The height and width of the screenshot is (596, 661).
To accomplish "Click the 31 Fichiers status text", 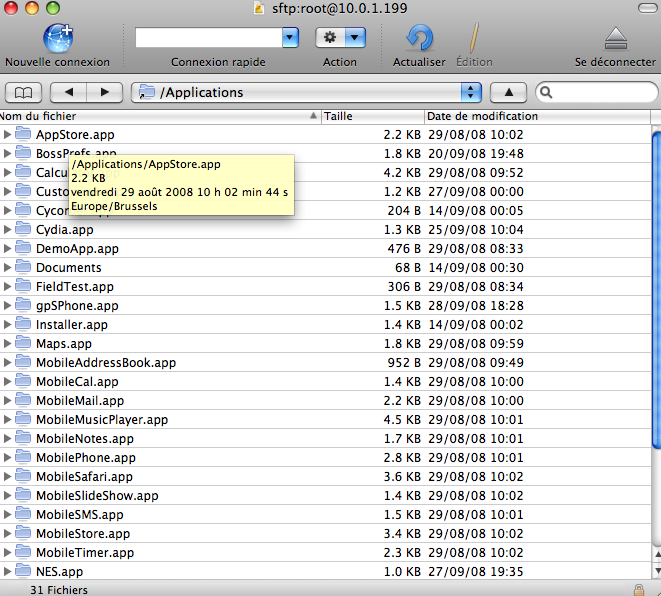I will click(x=59, y=590).
